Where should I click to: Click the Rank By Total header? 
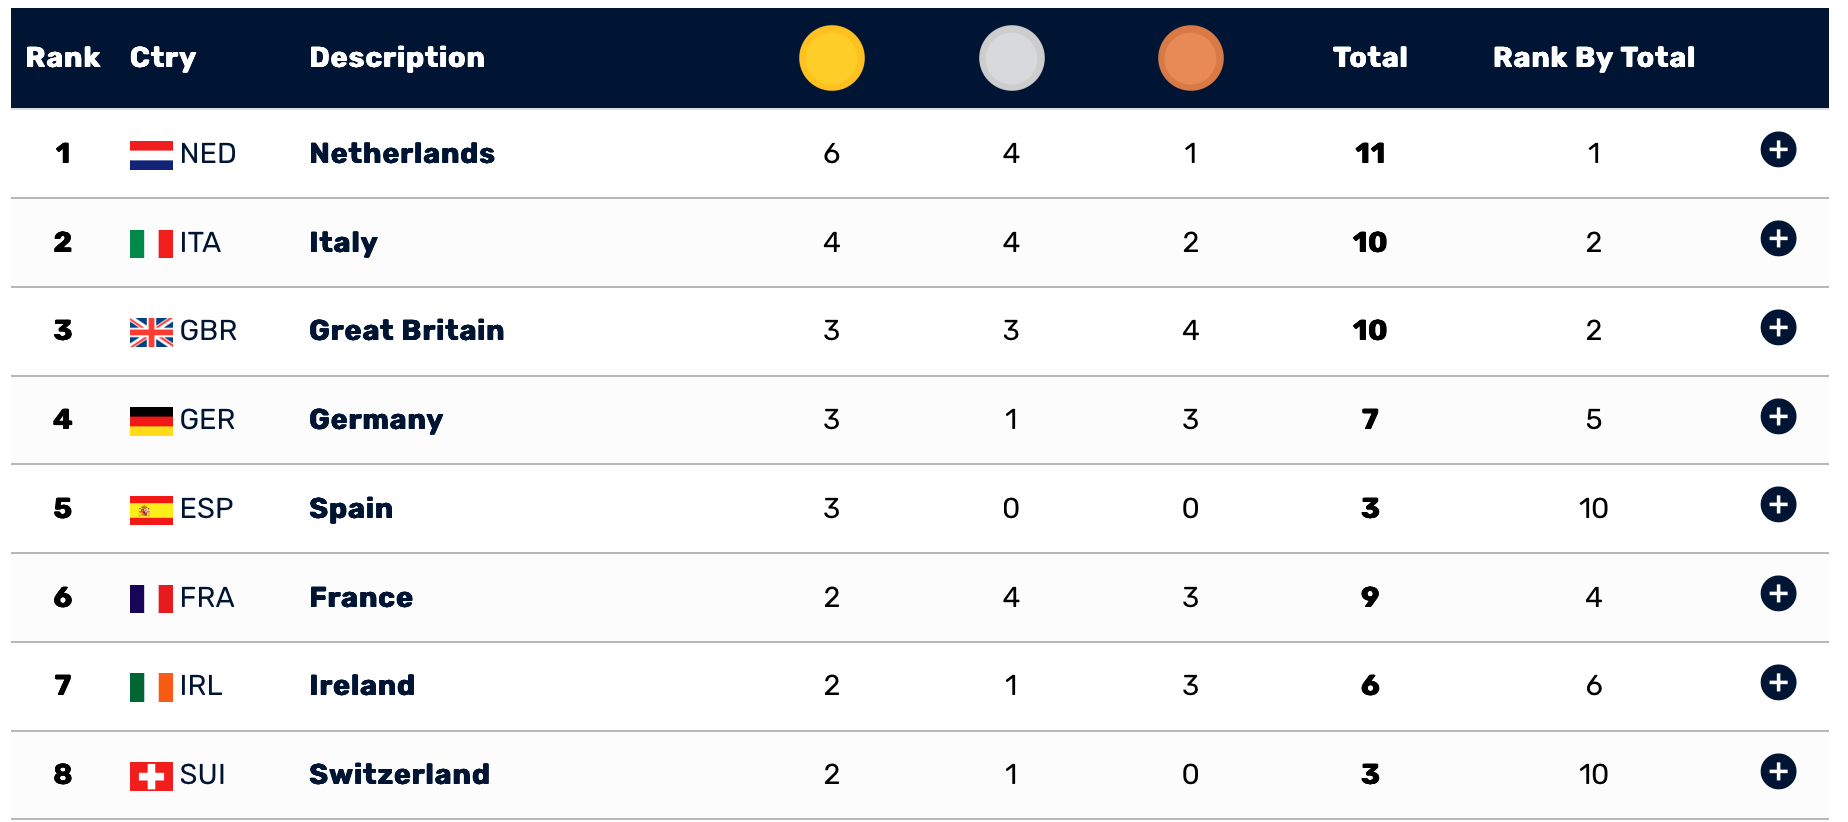point(1593,58)
